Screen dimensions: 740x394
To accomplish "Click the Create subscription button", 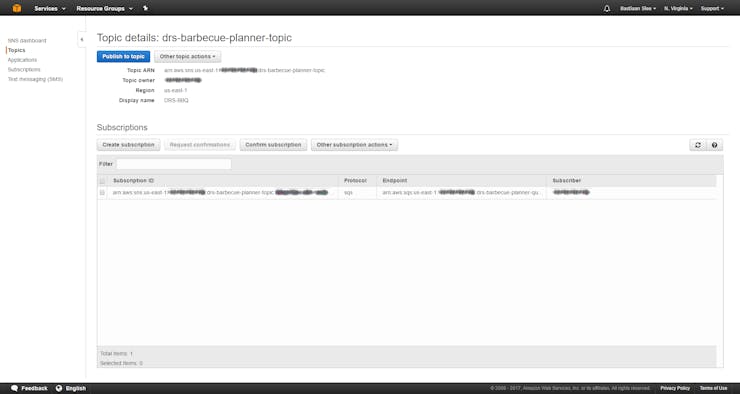I will [128, 145].
